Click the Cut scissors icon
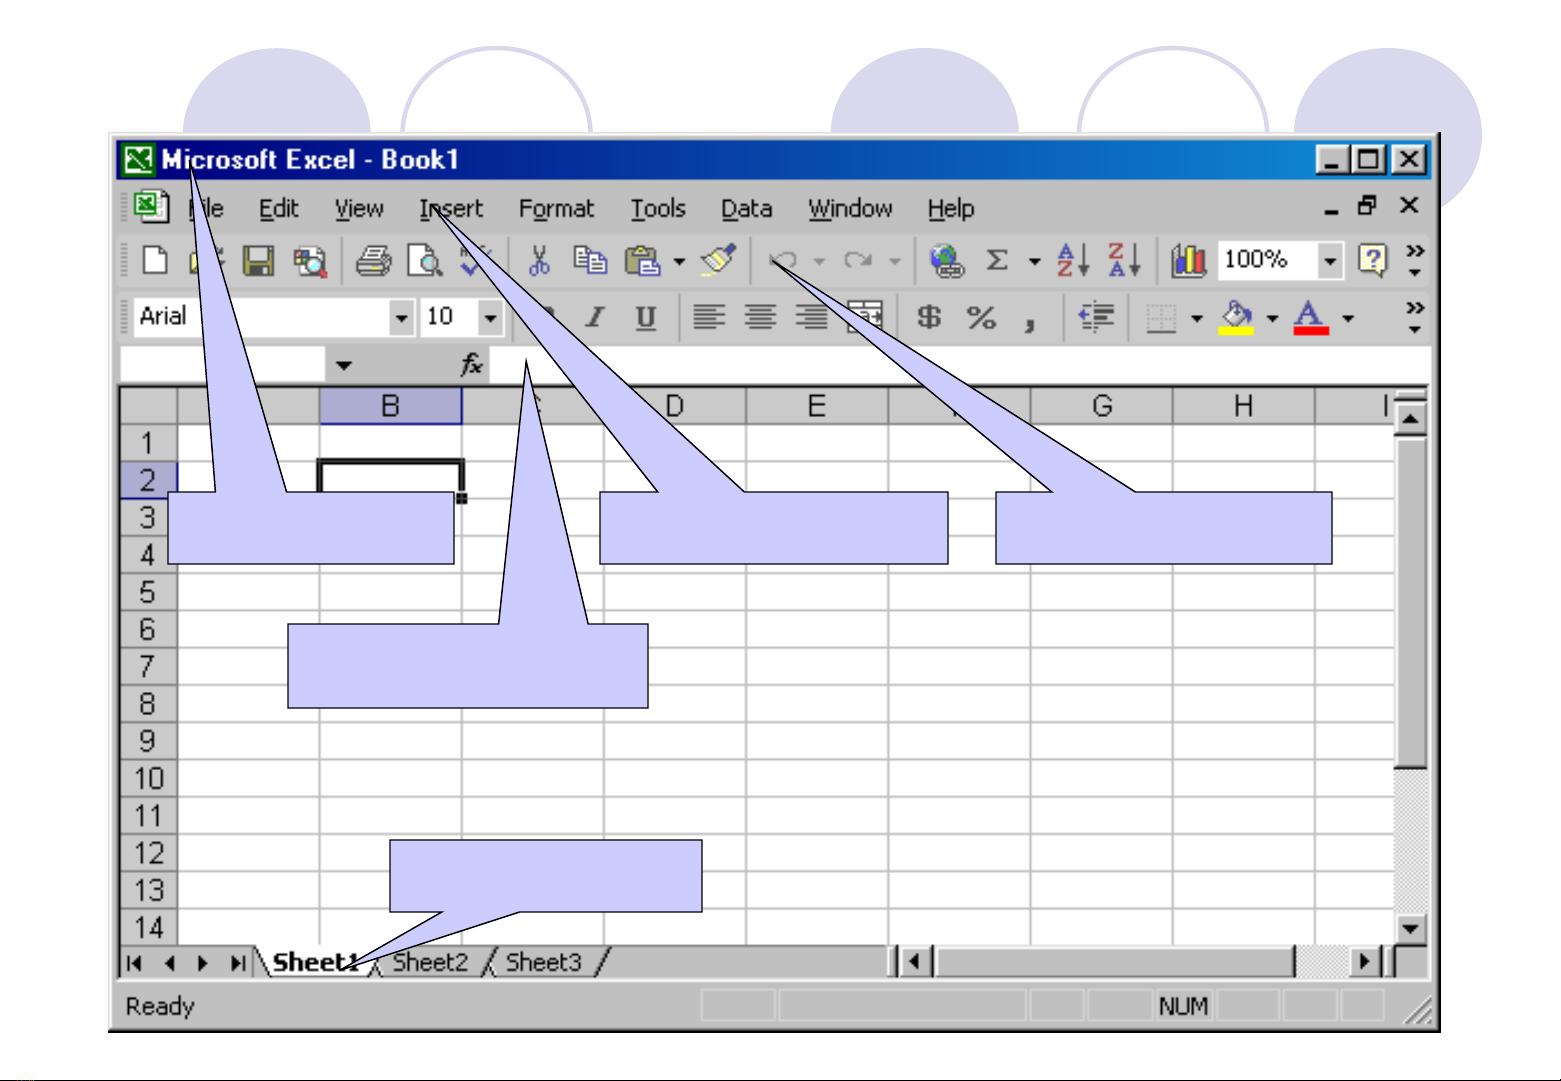Image resolution: width=1561 pixels, height=1081 pixels. 539,262
